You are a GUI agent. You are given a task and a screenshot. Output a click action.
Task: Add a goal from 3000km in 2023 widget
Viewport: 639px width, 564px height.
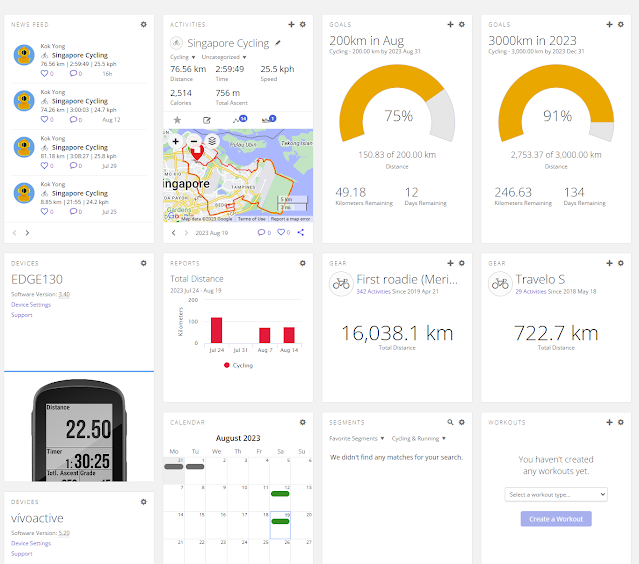tap(609, 24)
